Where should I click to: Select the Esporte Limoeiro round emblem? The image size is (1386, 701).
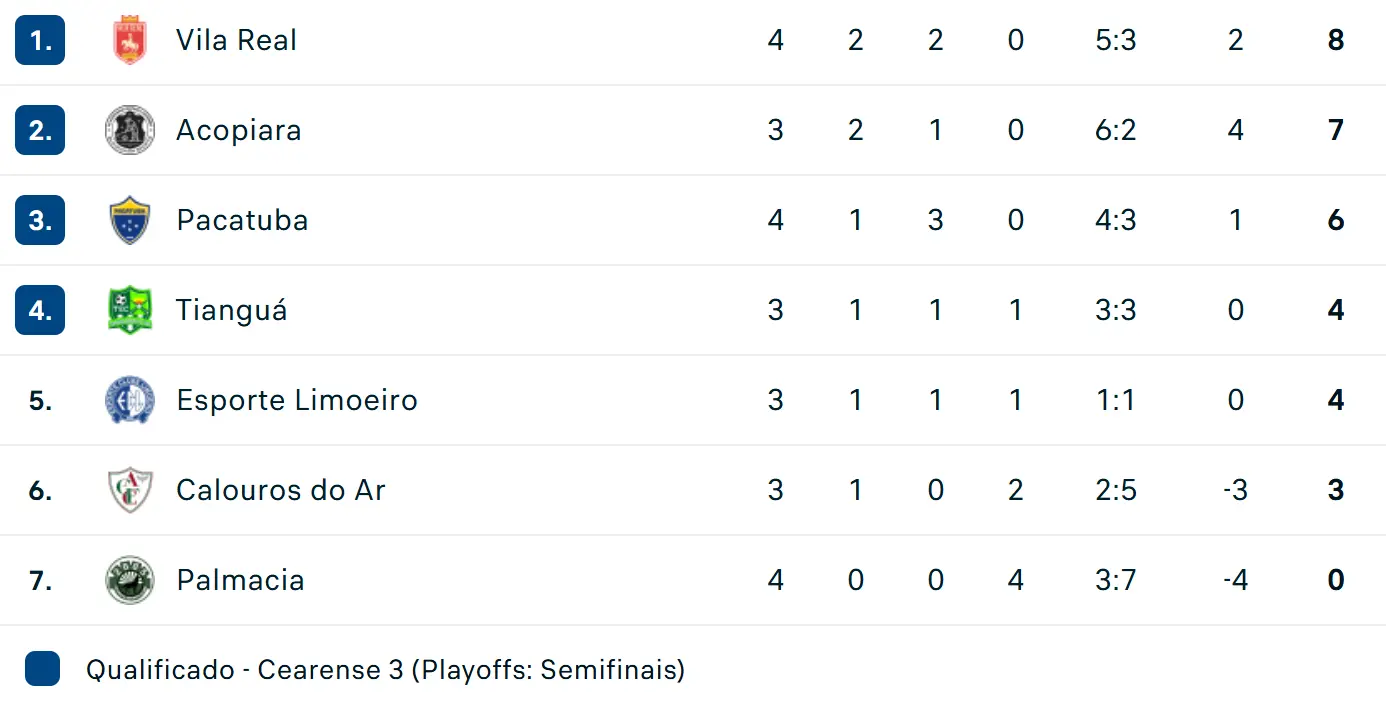click(x=130, y=400)
